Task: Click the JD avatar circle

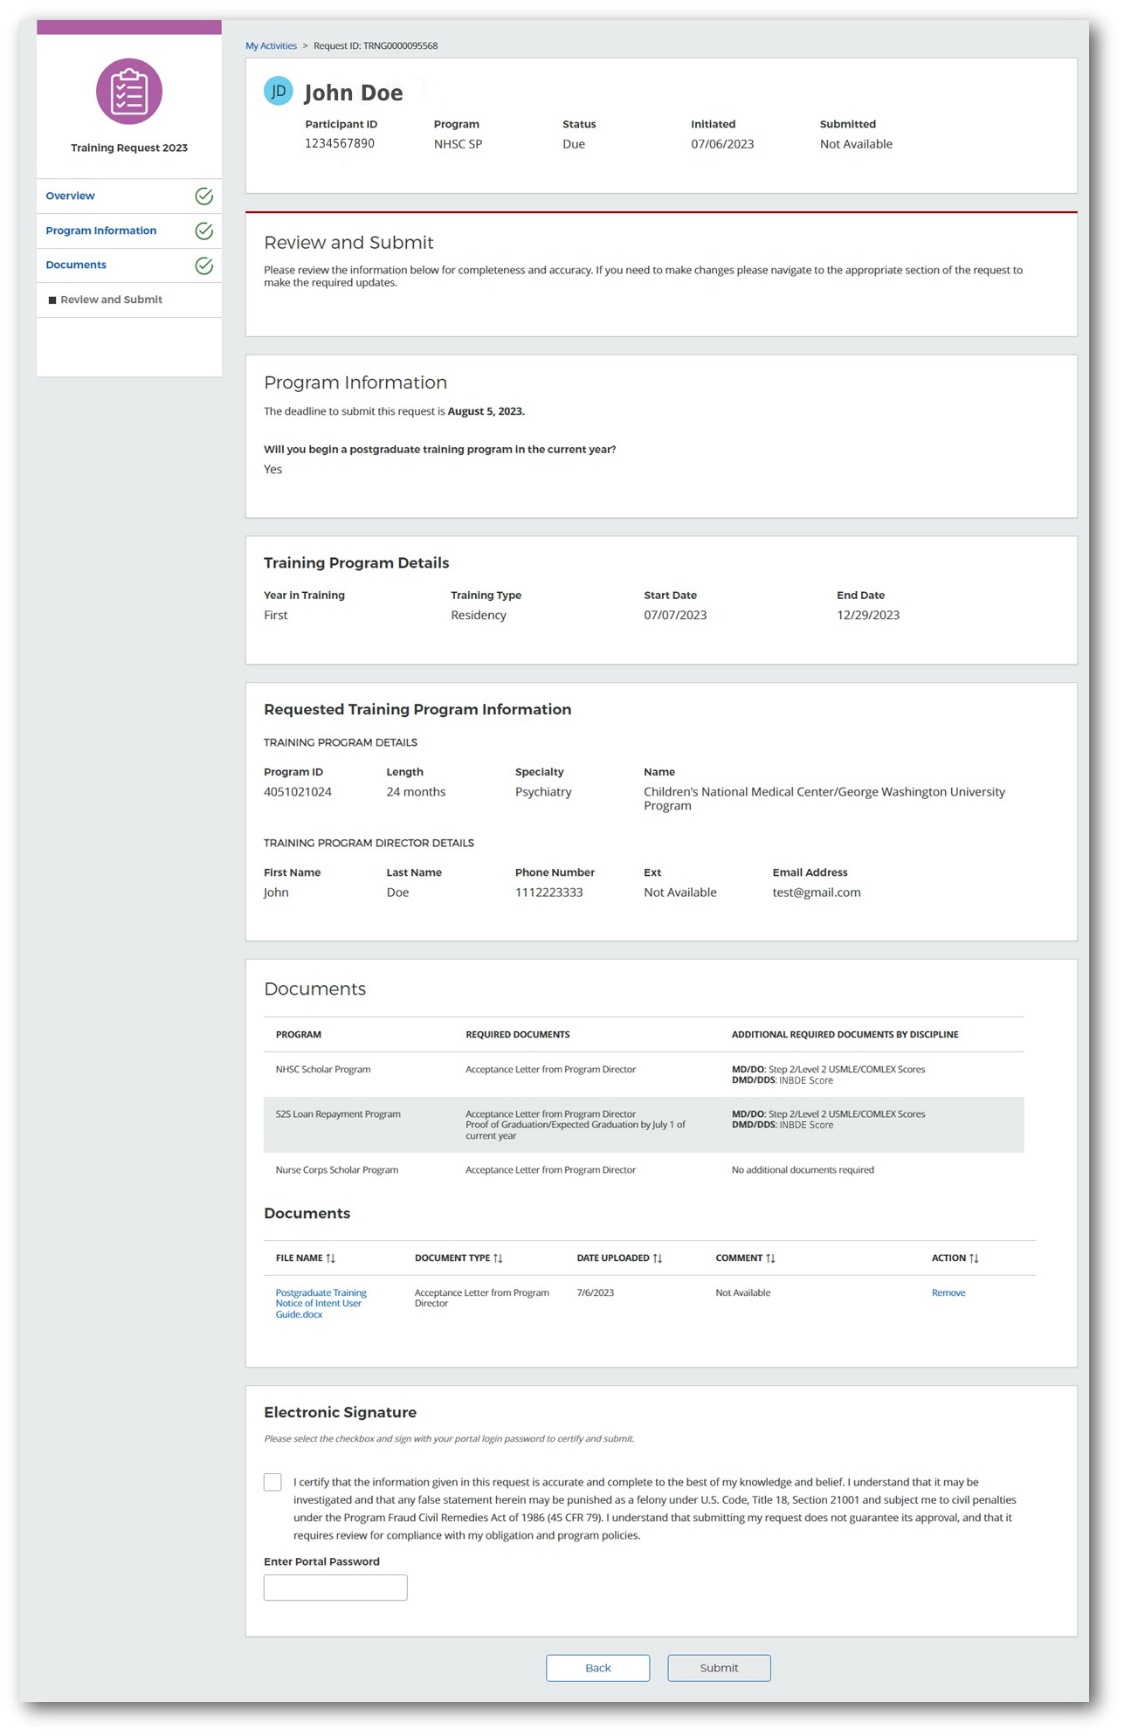Action: [x=278, y=91]
